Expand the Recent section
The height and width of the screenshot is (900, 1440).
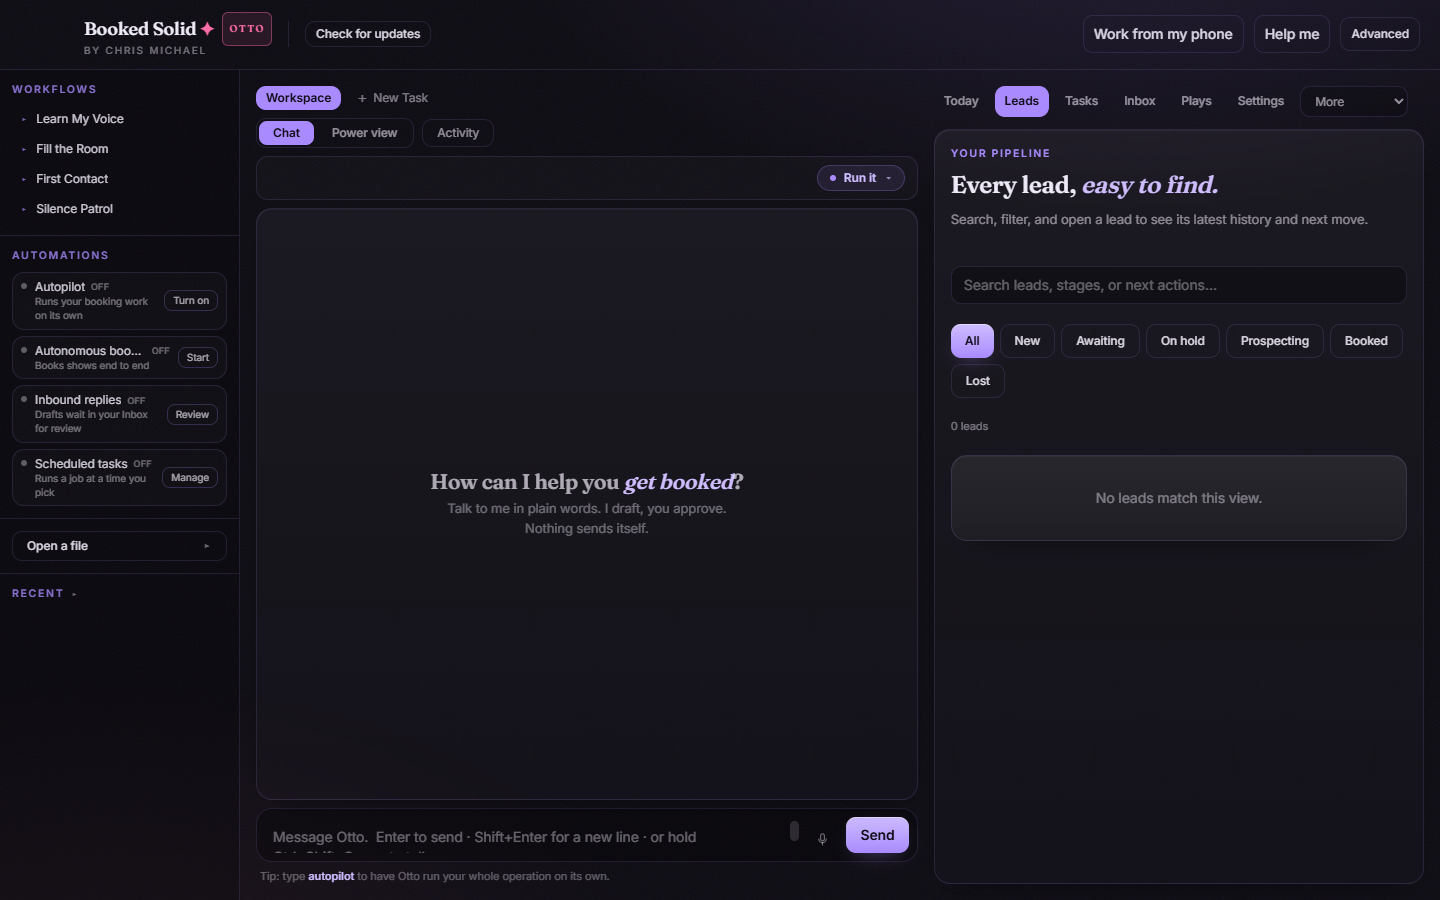pos(44,594)
